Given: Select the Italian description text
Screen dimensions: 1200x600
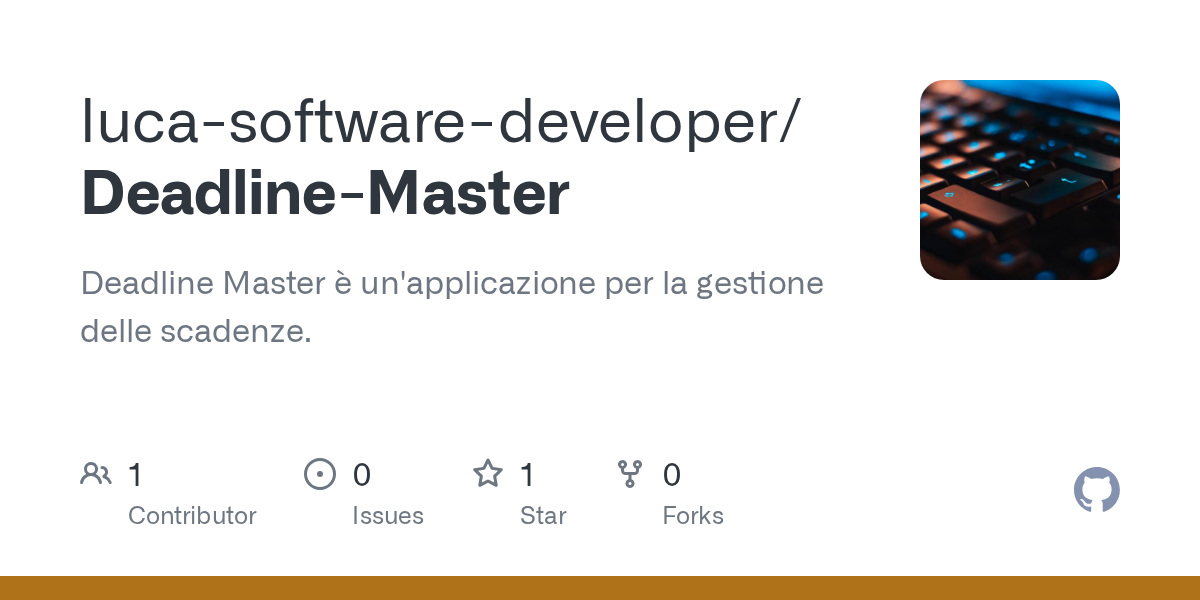Looking at the screenshot, I should pyautogui.click(x=452, y=307).
